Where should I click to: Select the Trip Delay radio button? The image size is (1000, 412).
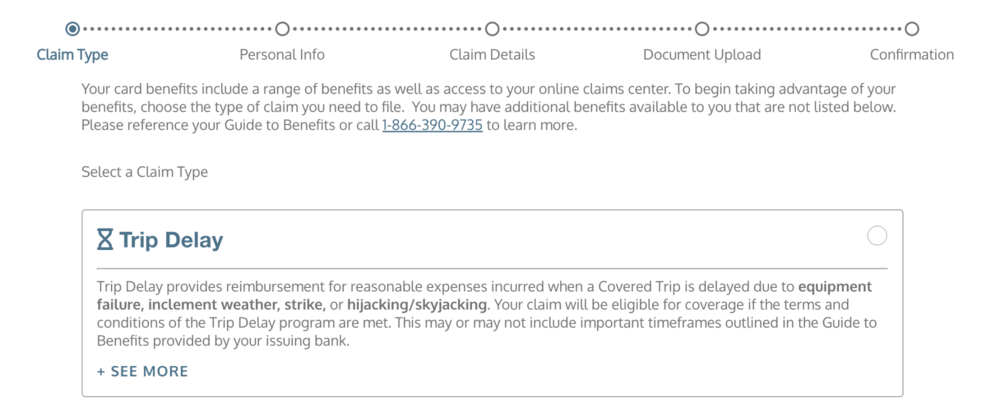click(x=877, y=236)
